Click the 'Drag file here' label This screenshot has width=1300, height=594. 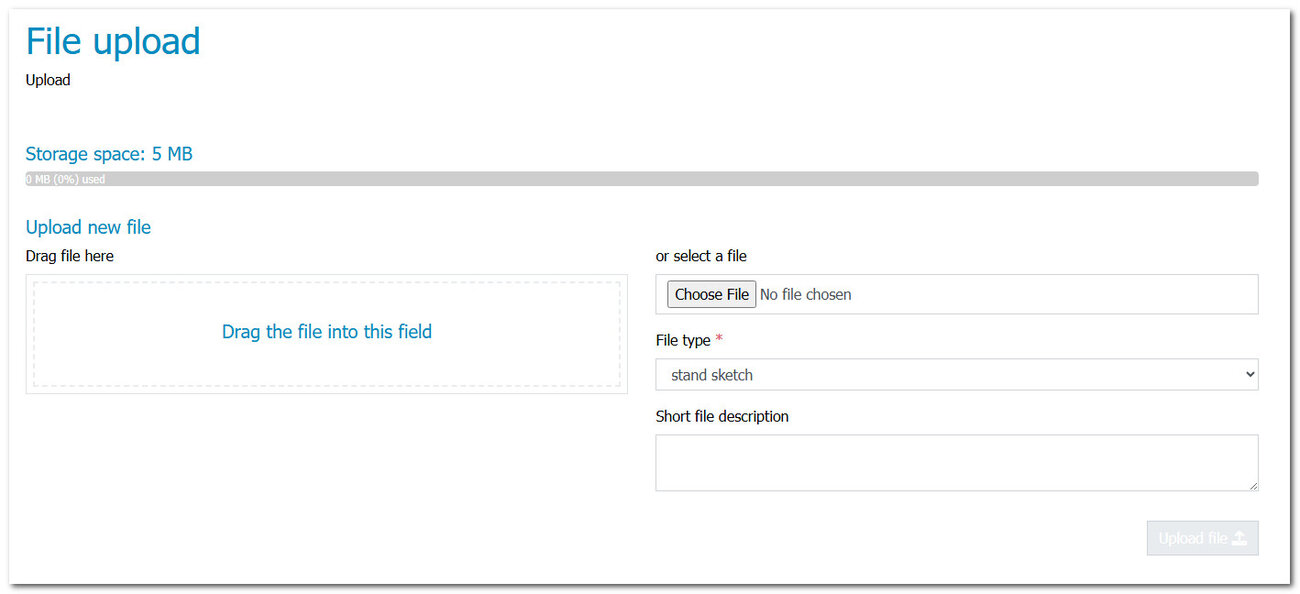click(x=70, y=256)
